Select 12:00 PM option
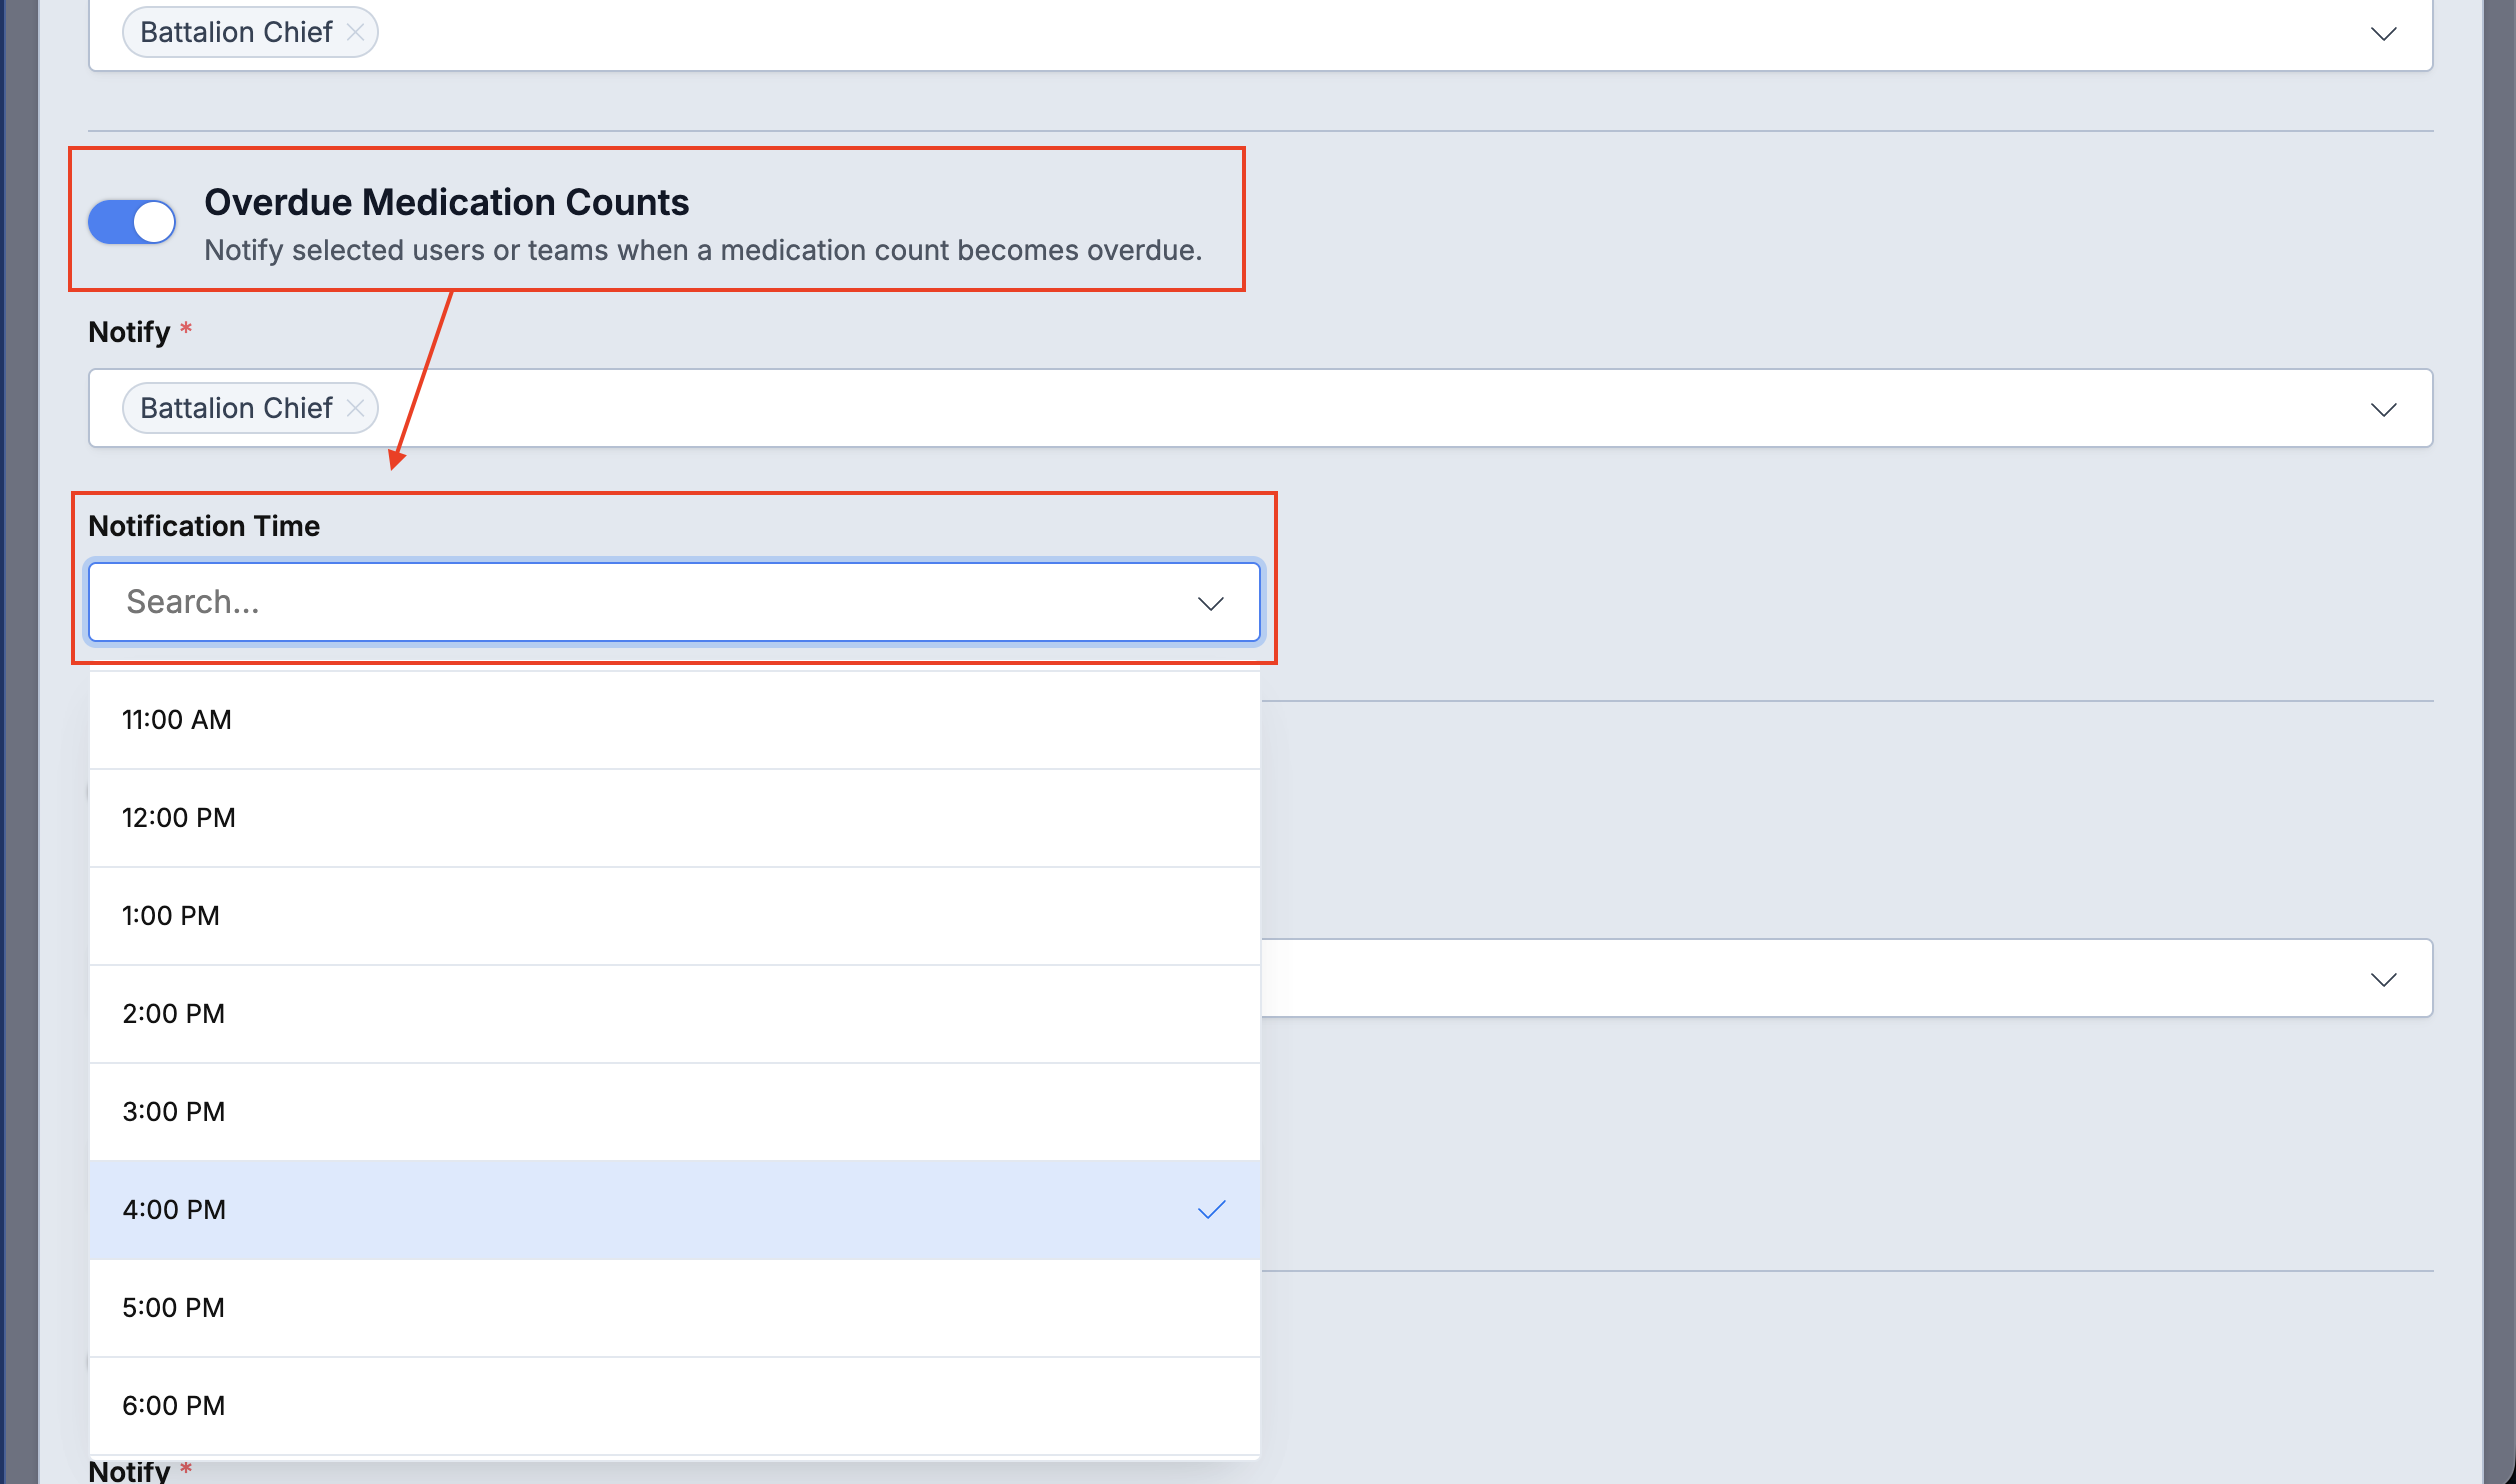Screen dimensions: 2516x1484 coord(674,818)
